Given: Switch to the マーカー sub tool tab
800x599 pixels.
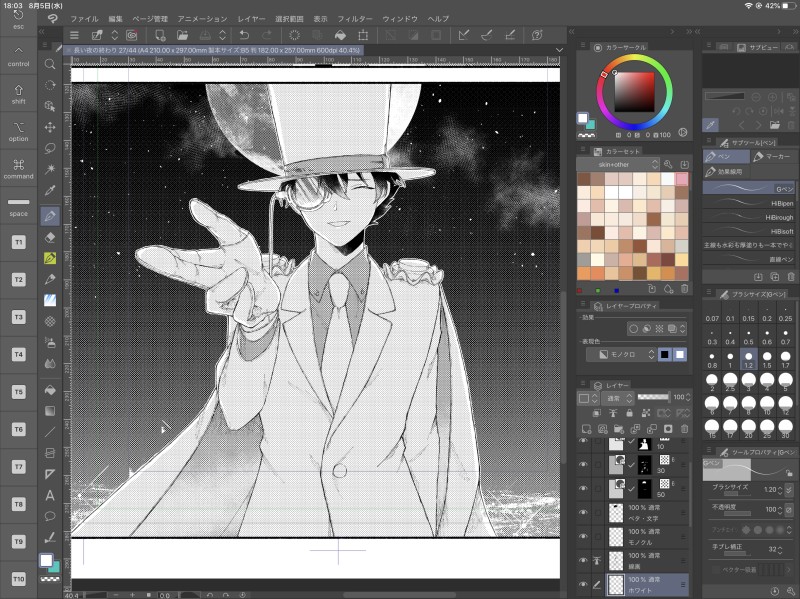Looking at the screenshot, I should [773, 157].
